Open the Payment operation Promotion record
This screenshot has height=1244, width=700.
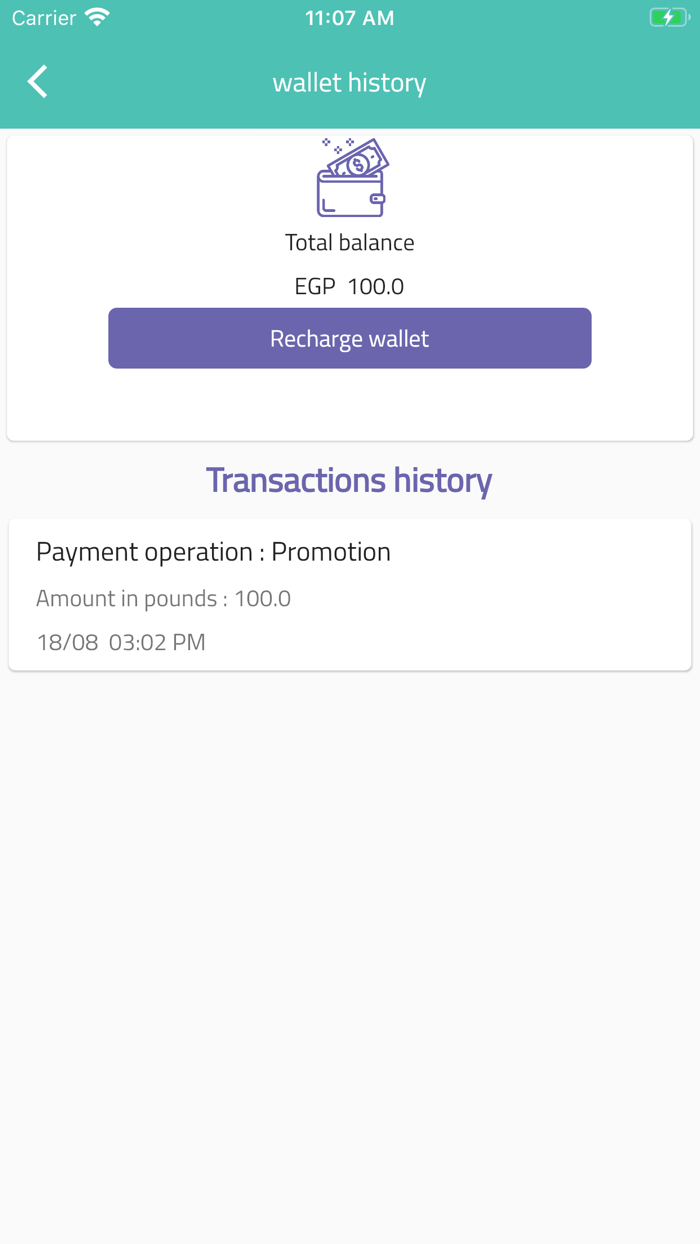tap(213, 551)
